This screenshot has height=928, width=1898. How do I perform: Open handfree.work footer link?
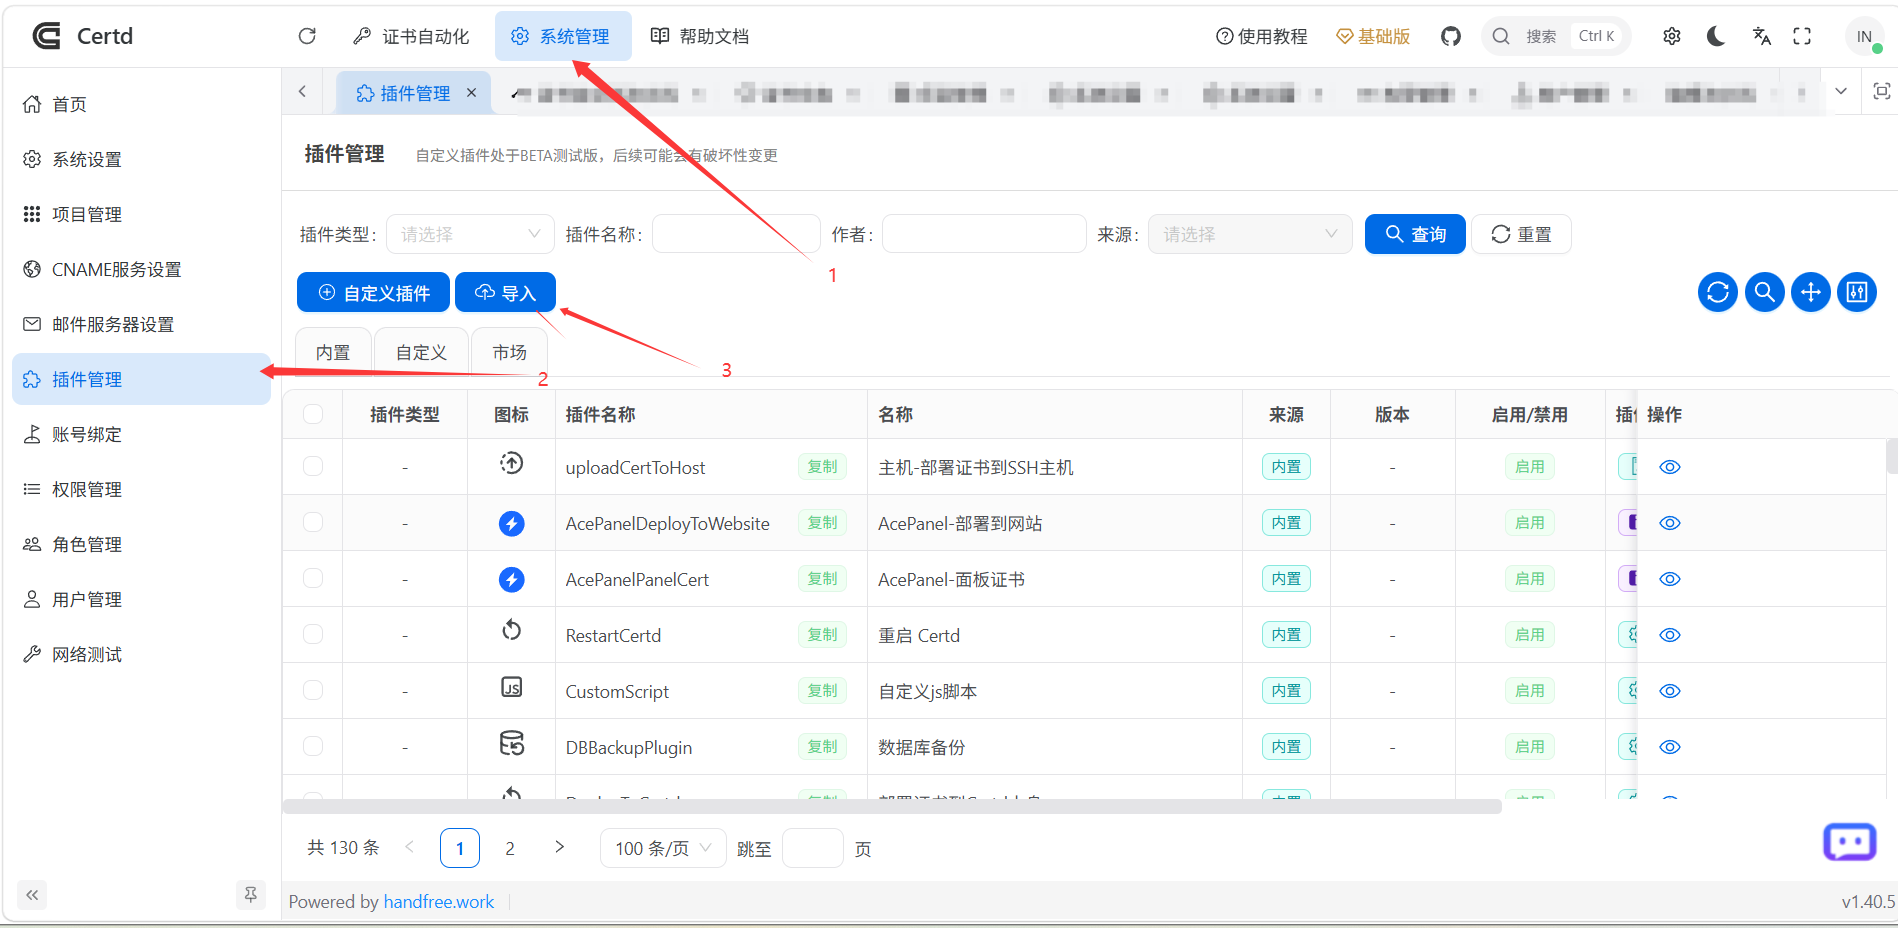[x=439, y=901]
